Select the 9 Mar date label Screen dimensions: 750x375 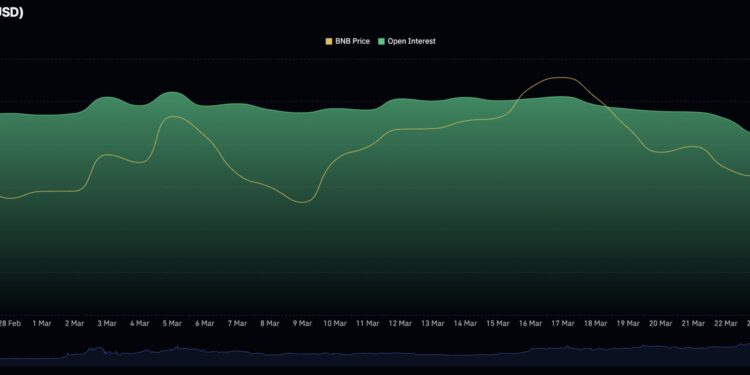[x=302, y=323]
